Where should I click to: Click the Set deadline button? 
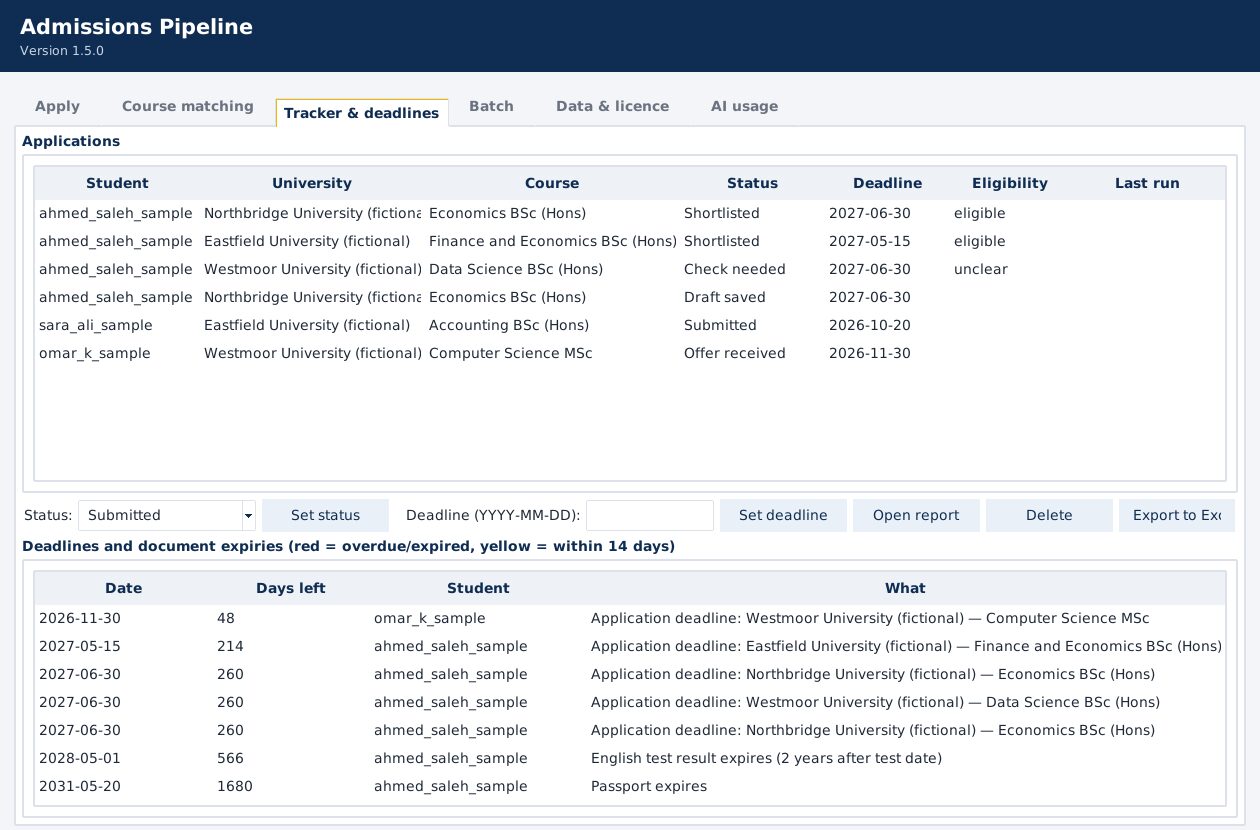point(783,516)
